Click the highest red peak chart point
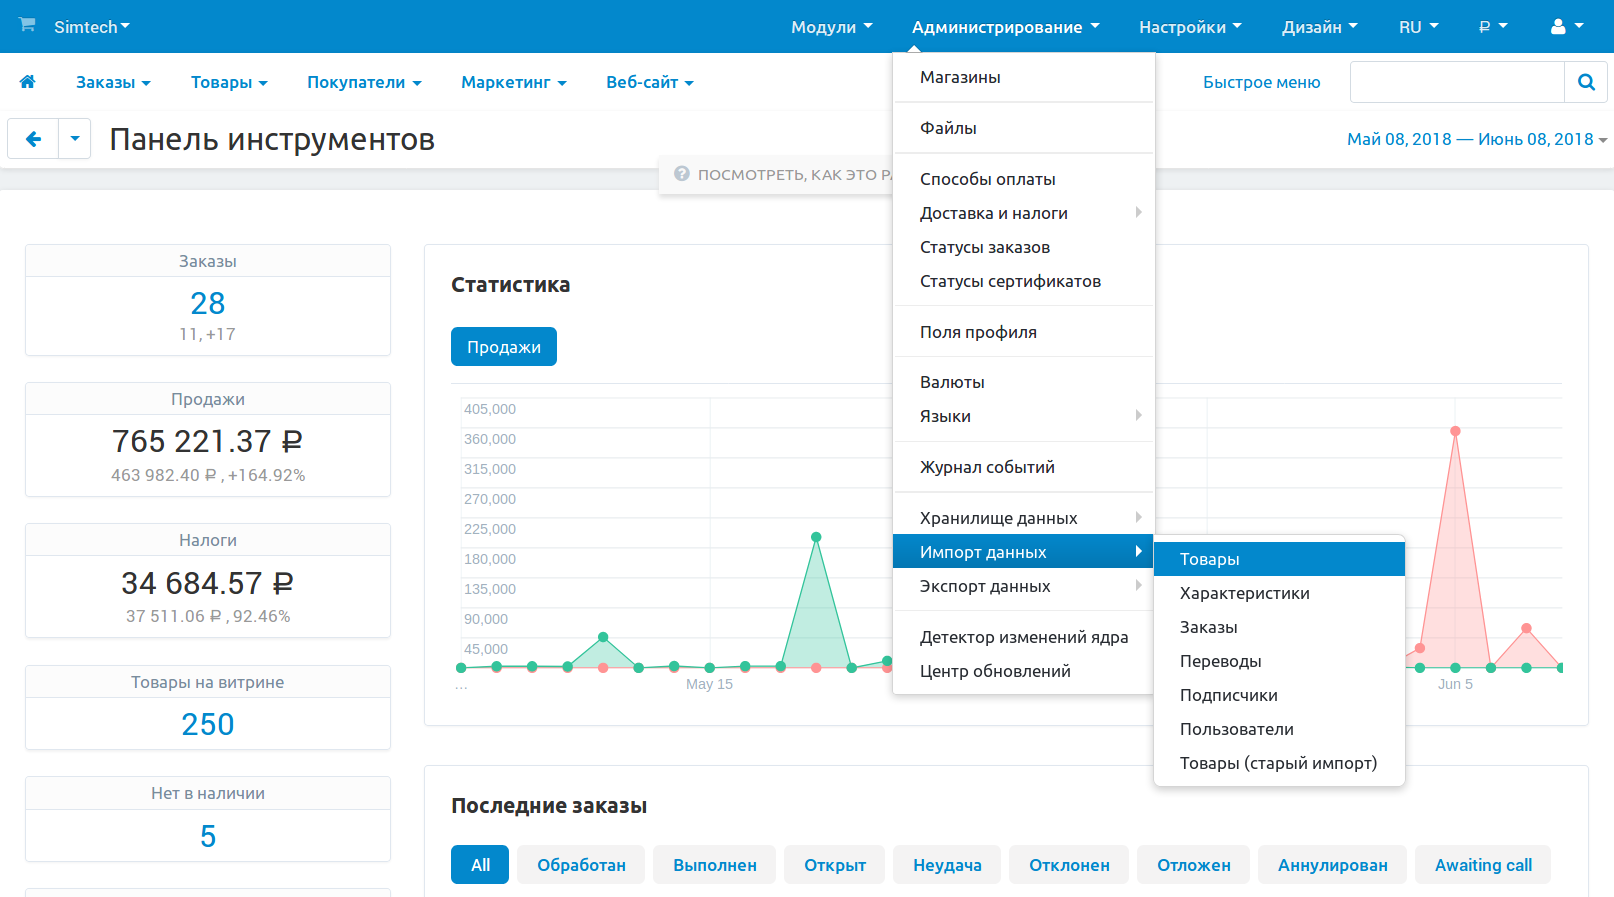 point(1455,431)
